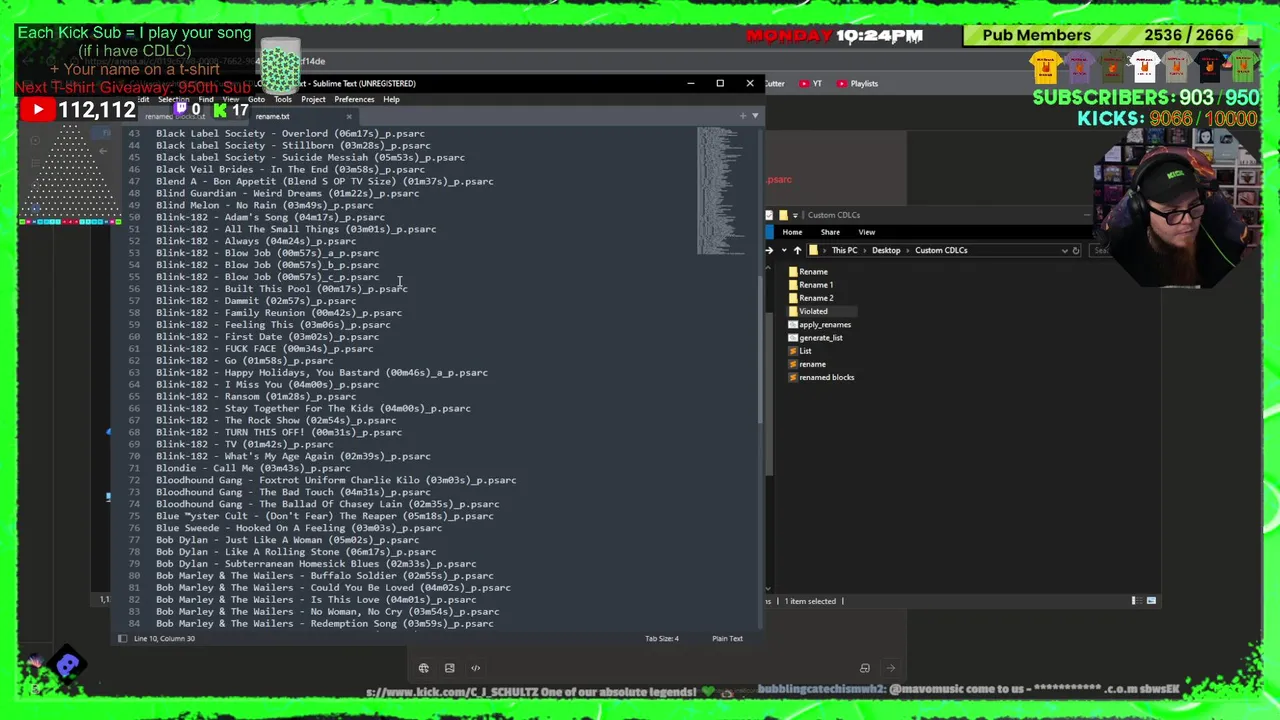
Task: Open the tab list dropdown arrow
Action: coord(755,116)
